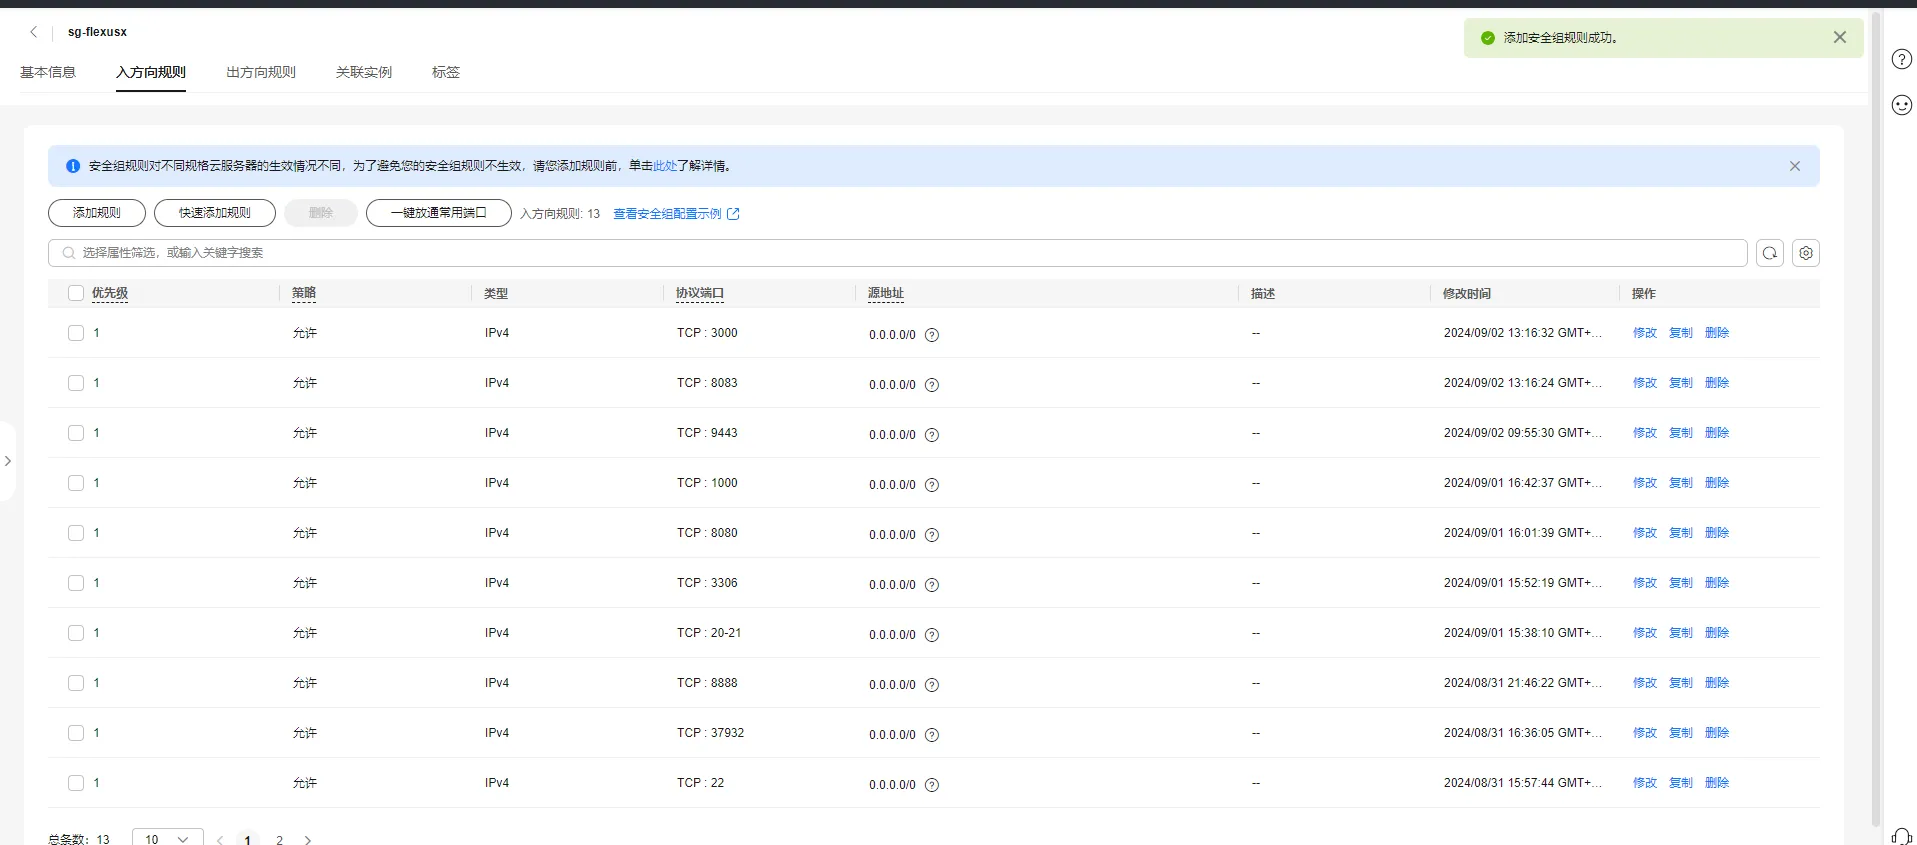Open the feedback smiley face icon
Image resolution: width=1917 pixels, height=845 pixels.
coord(1901,105)
